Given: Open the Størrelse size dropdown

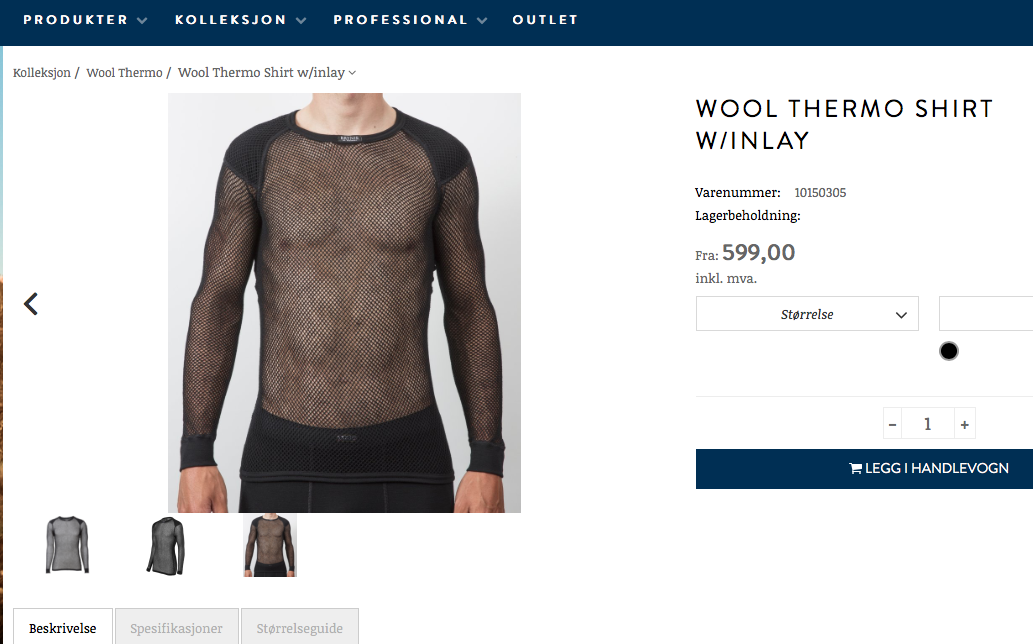Looking at the screenshot, I should tap(807, 314).
